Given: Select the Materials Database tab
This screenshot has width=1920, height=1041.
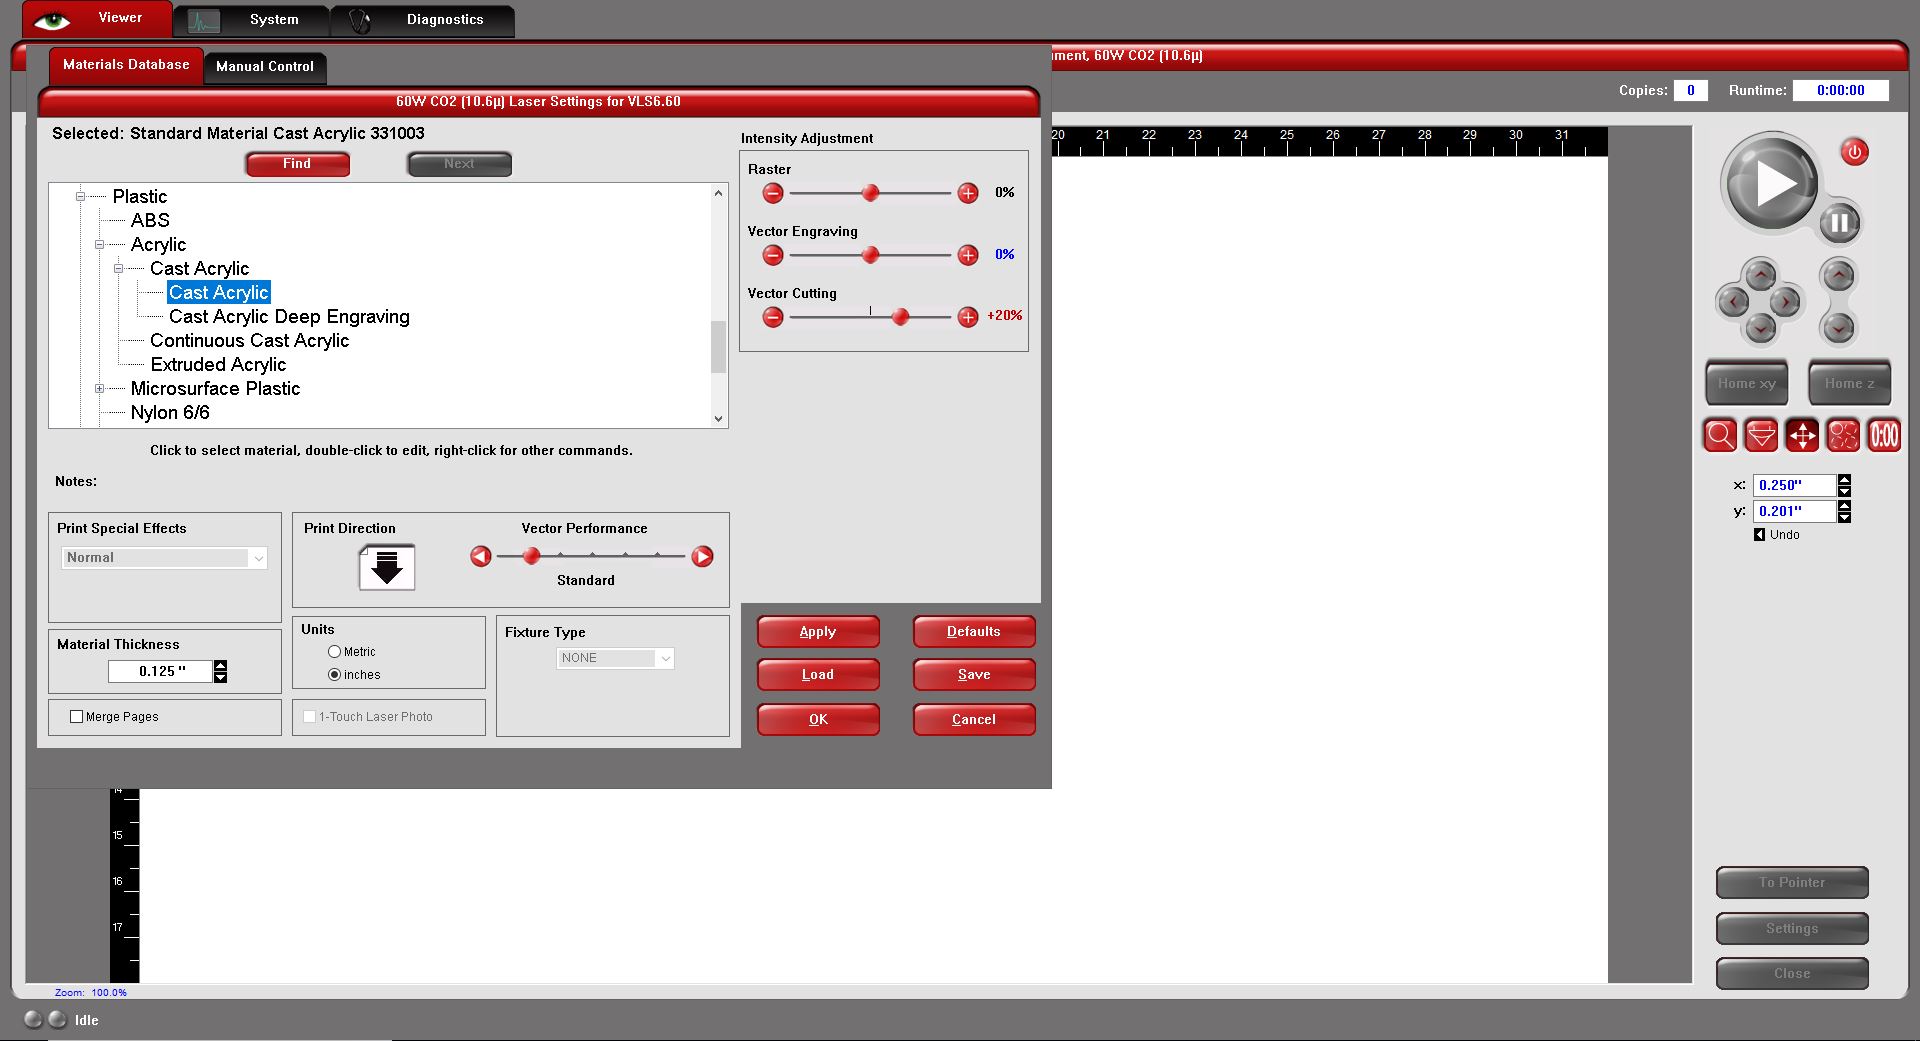Looking at the screenshot, I should pyautogui.click(x=126, y=65).
